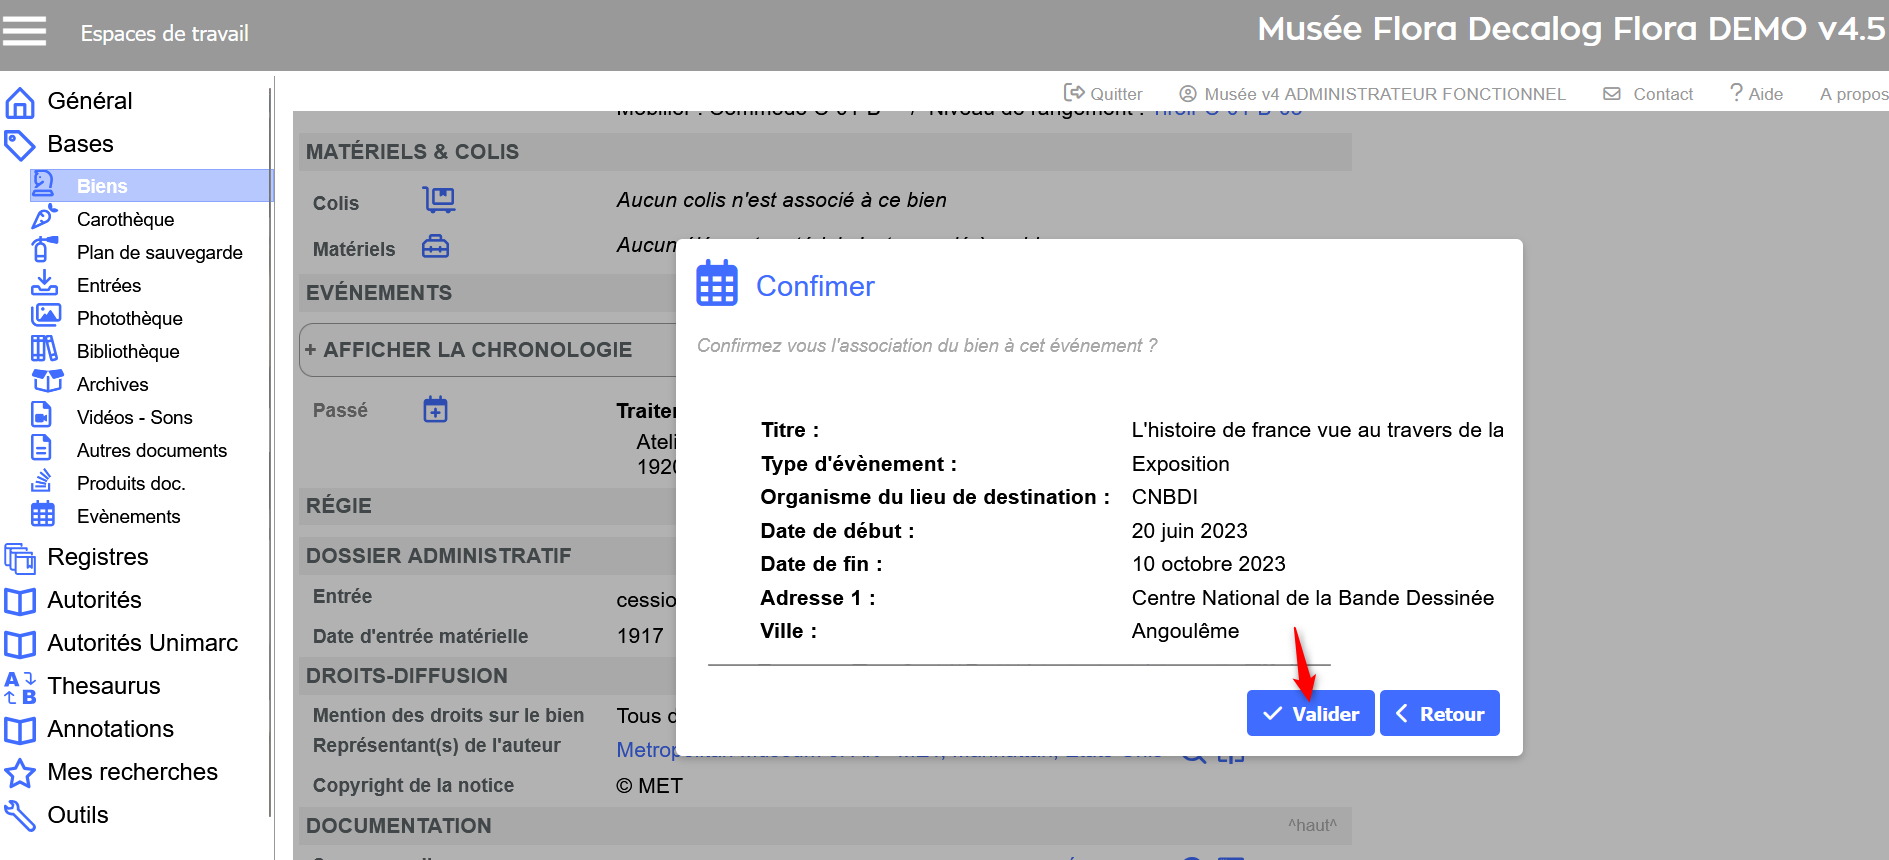Screen dimensions: 1889x860
Task: Click the Passé calendar add icon
Action: click(x=435, y=409)
